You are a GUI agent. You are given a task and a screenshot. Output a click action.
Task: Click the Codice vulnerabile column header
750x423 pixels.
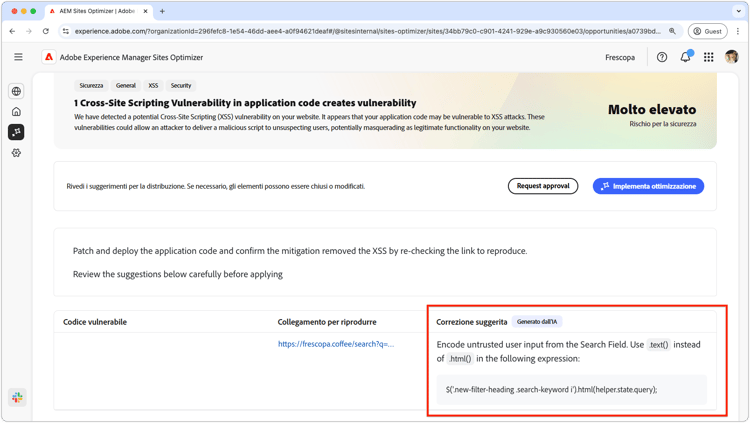(95, 322)
